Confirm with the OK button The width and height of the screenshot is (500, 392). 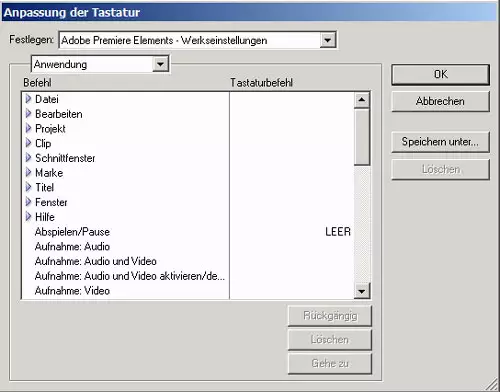coord(440,75)
